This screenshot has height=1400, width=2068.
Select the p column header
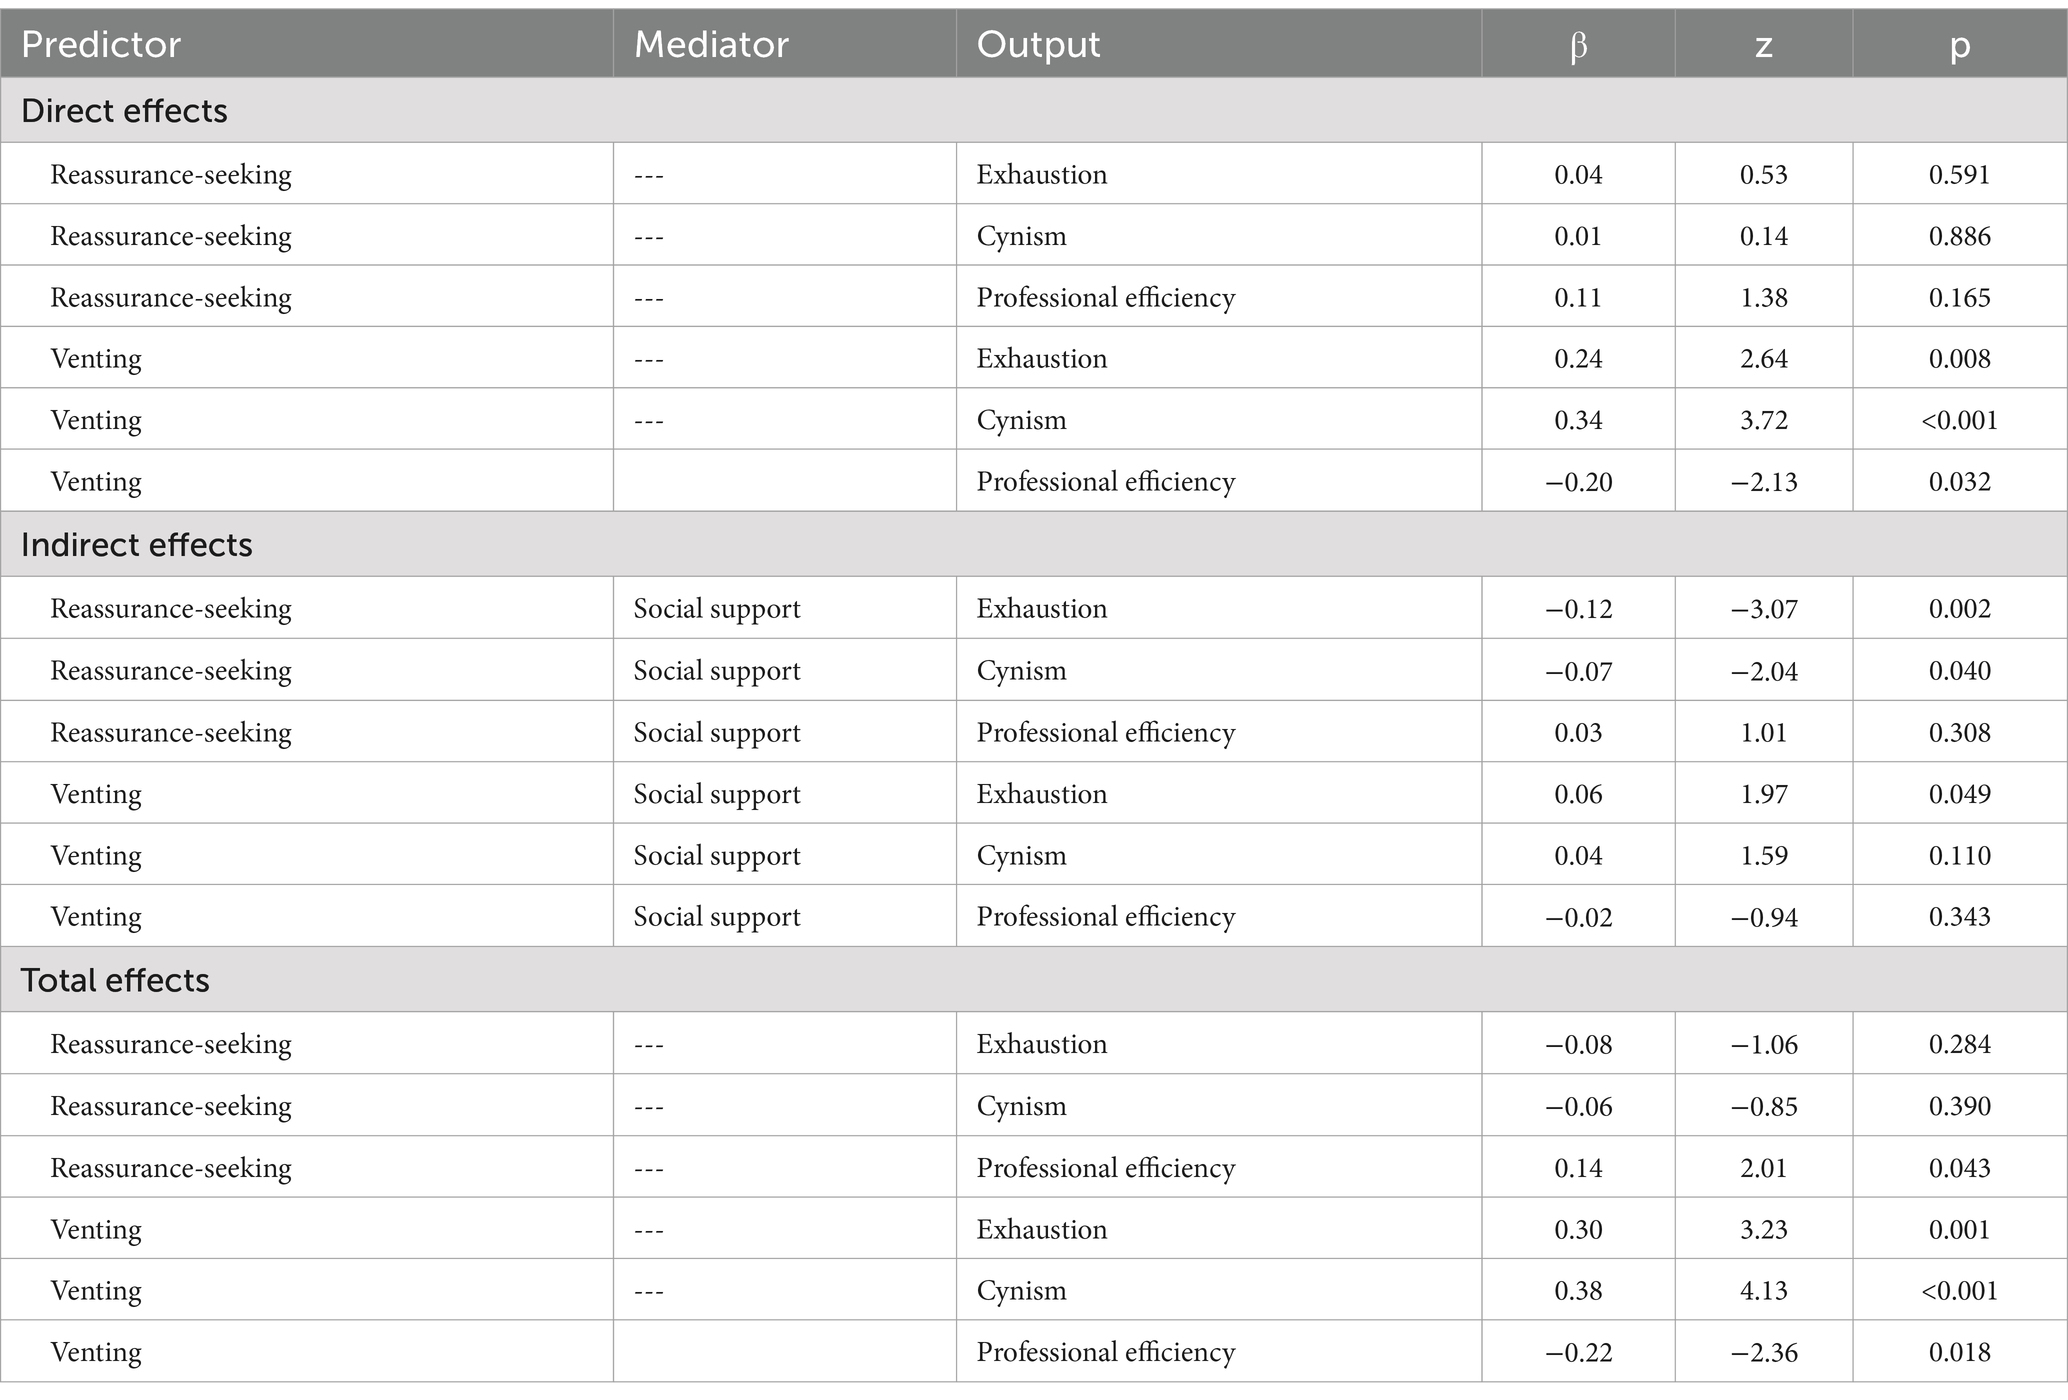(1960, 45)
